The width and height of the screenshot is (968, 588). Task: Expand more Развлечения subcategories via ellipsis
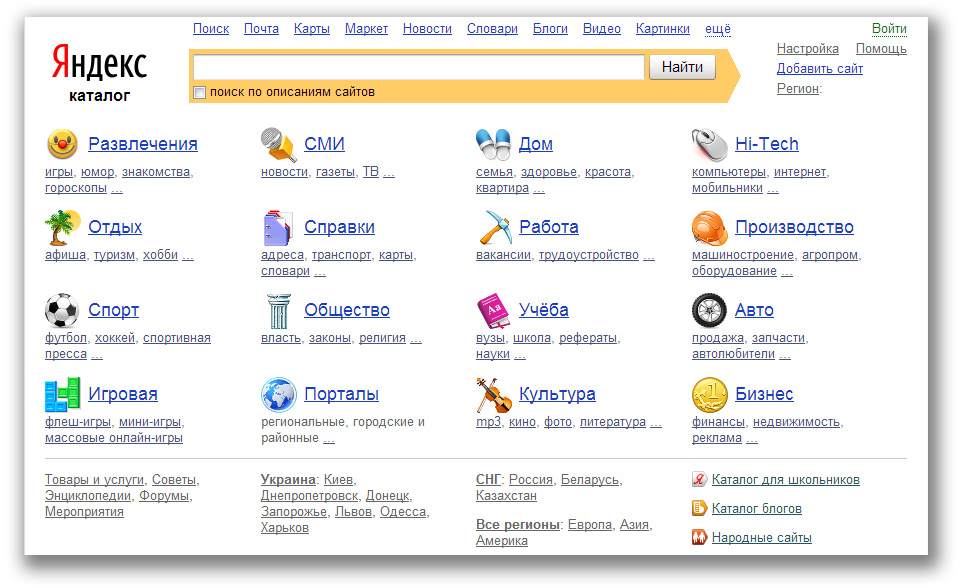[117, 188]
